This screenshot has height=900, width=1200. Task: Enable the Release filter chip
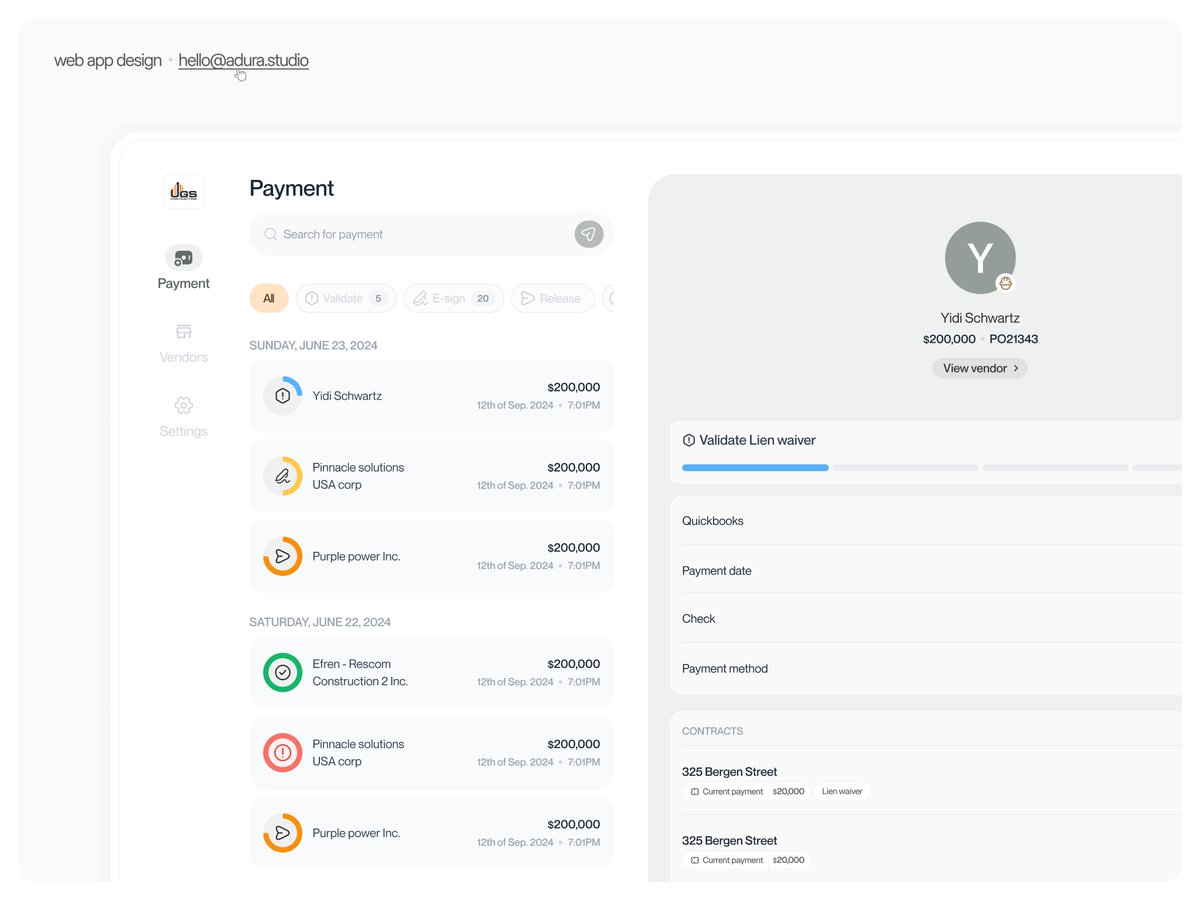click(x=552, y=298)
